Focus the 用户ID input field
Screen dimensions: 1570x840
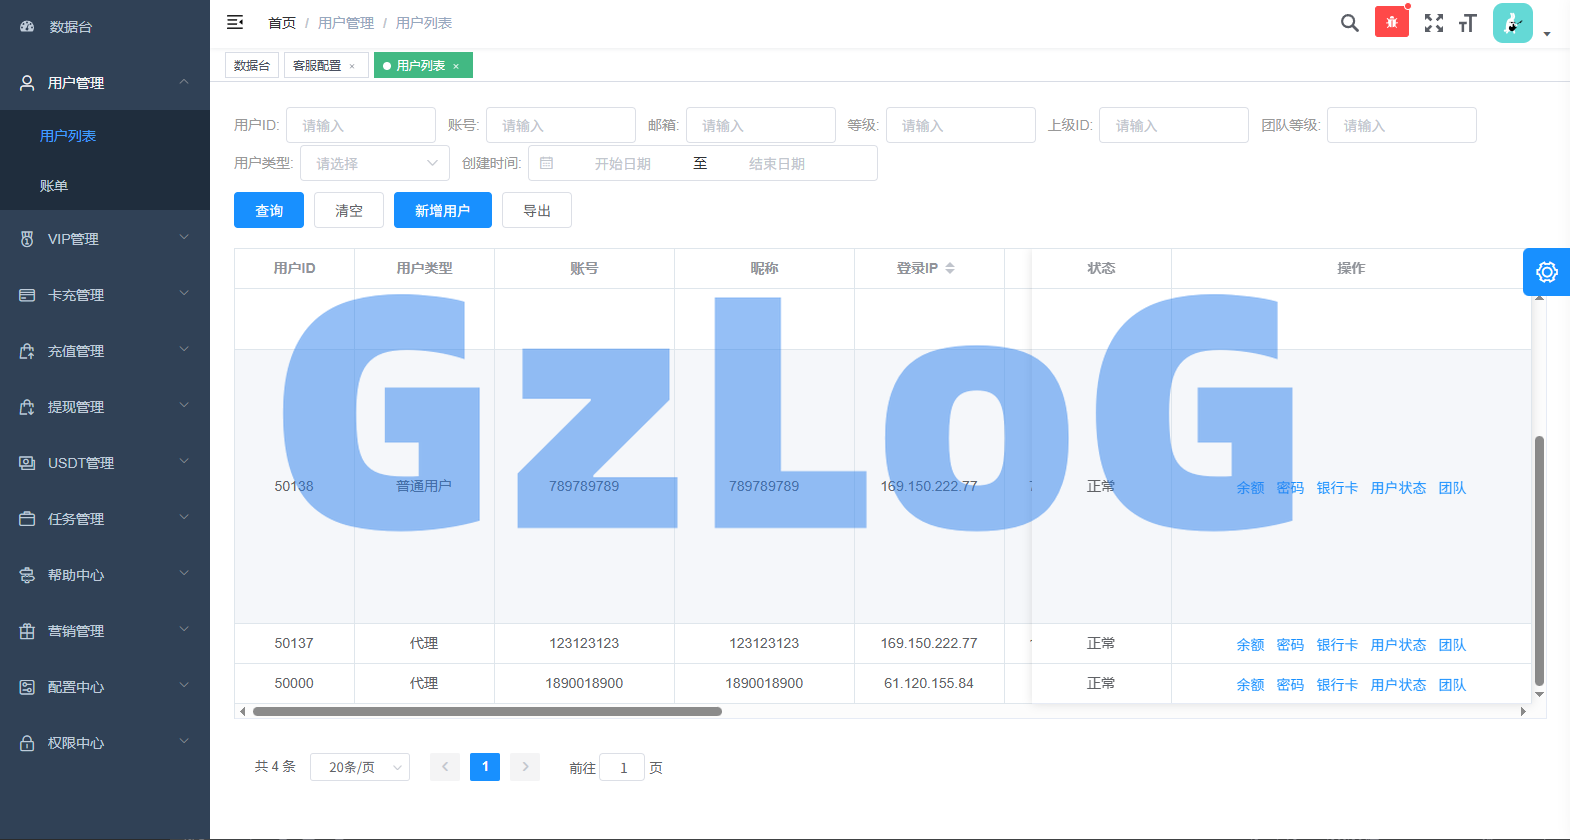361,125
